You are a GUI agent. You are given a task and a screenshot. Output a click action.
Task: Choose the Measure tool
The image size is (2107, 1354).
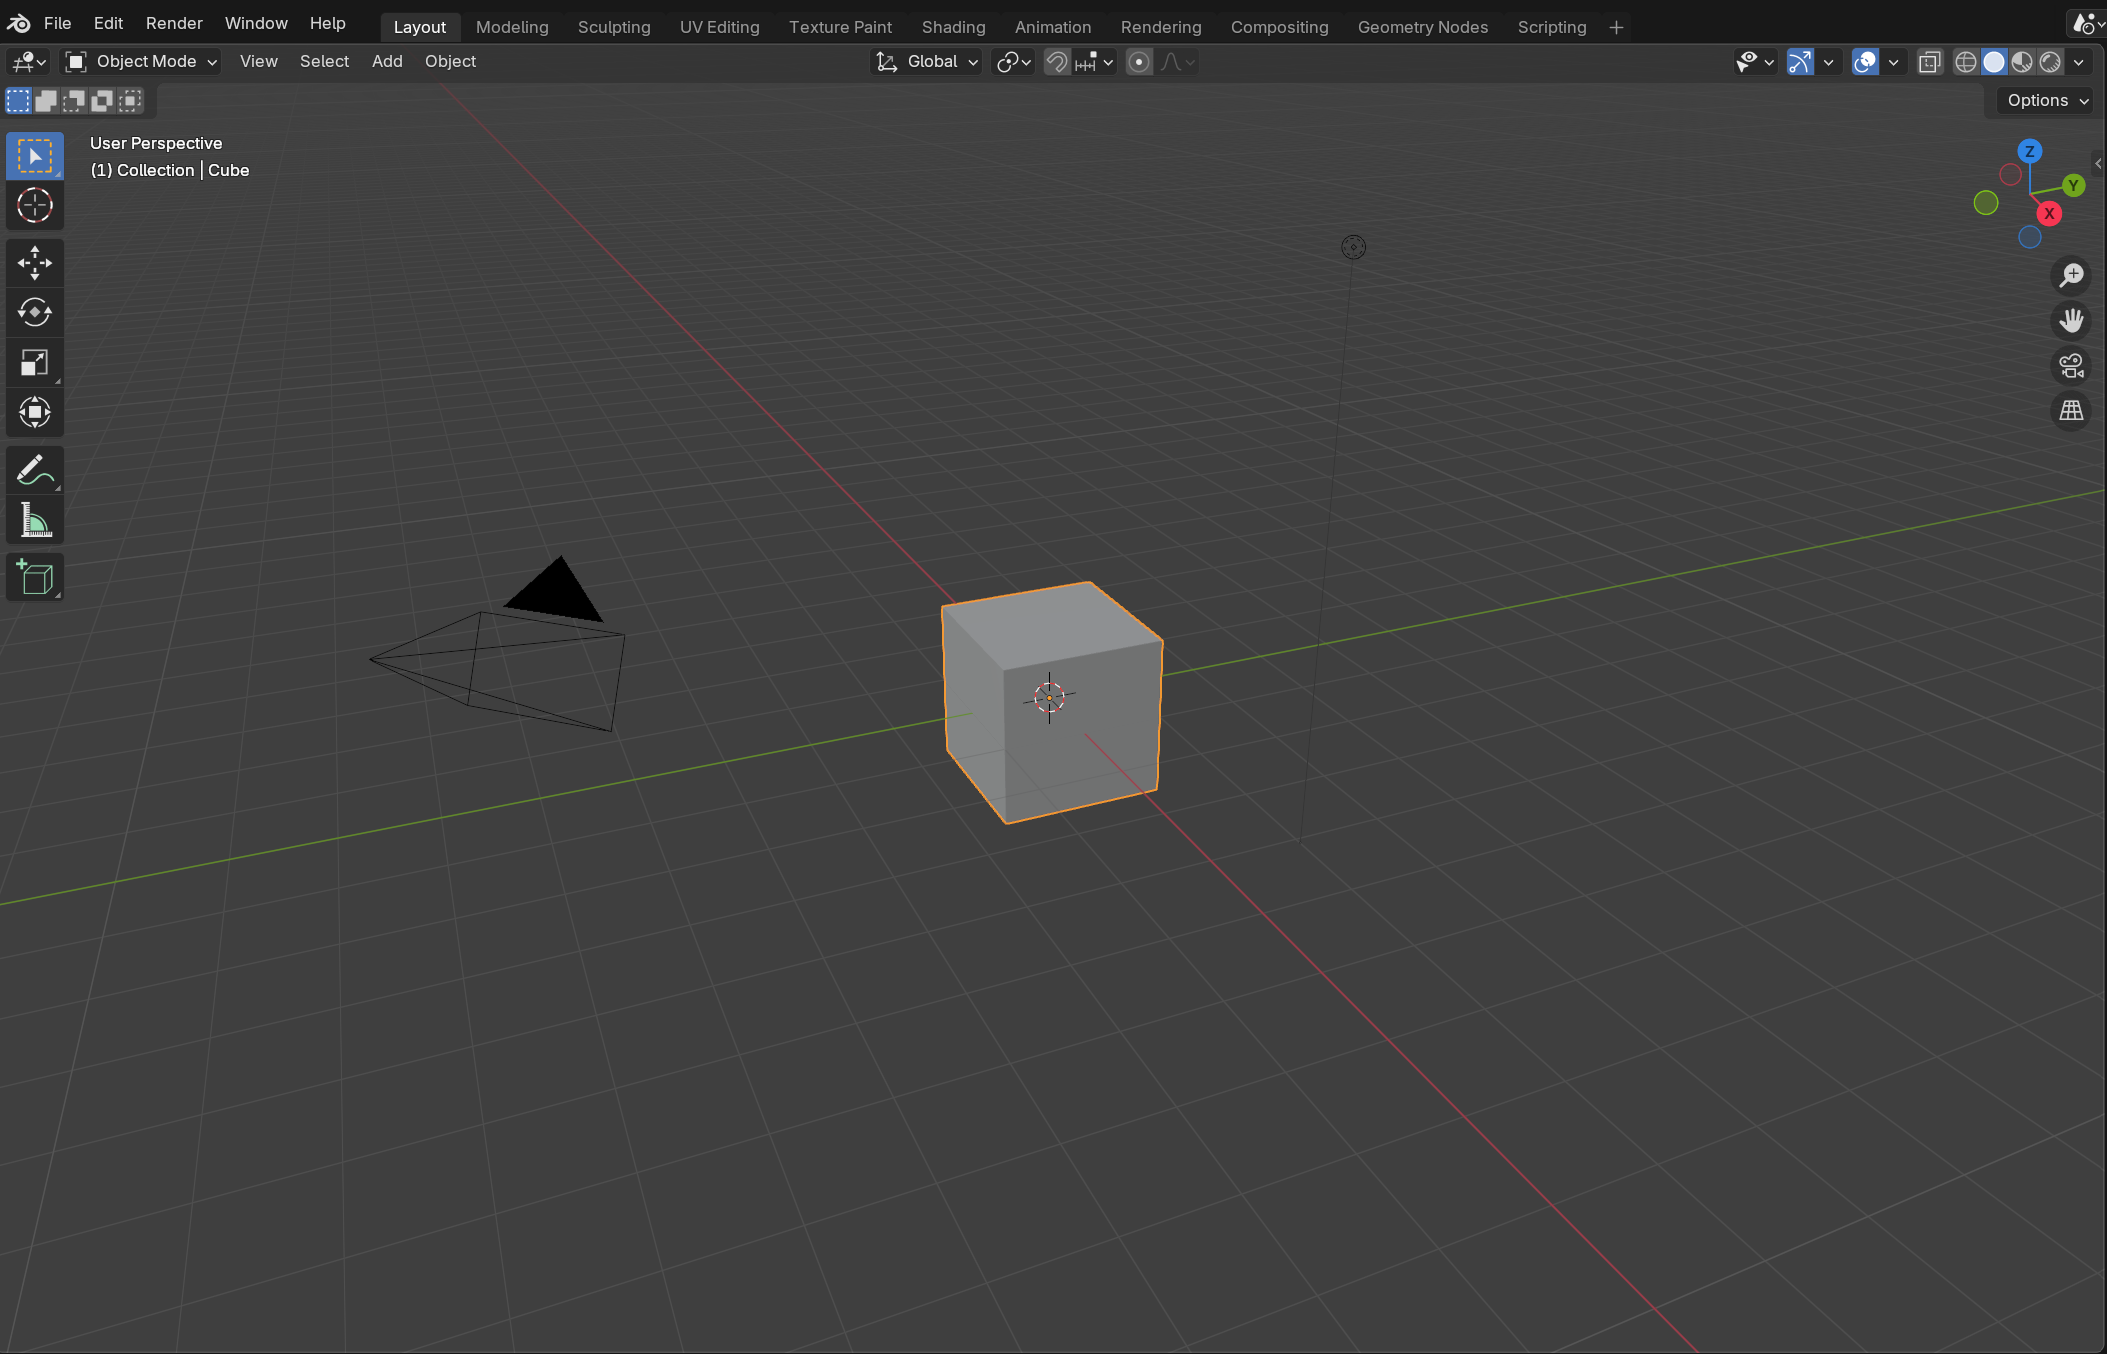[x=35, y=521]
